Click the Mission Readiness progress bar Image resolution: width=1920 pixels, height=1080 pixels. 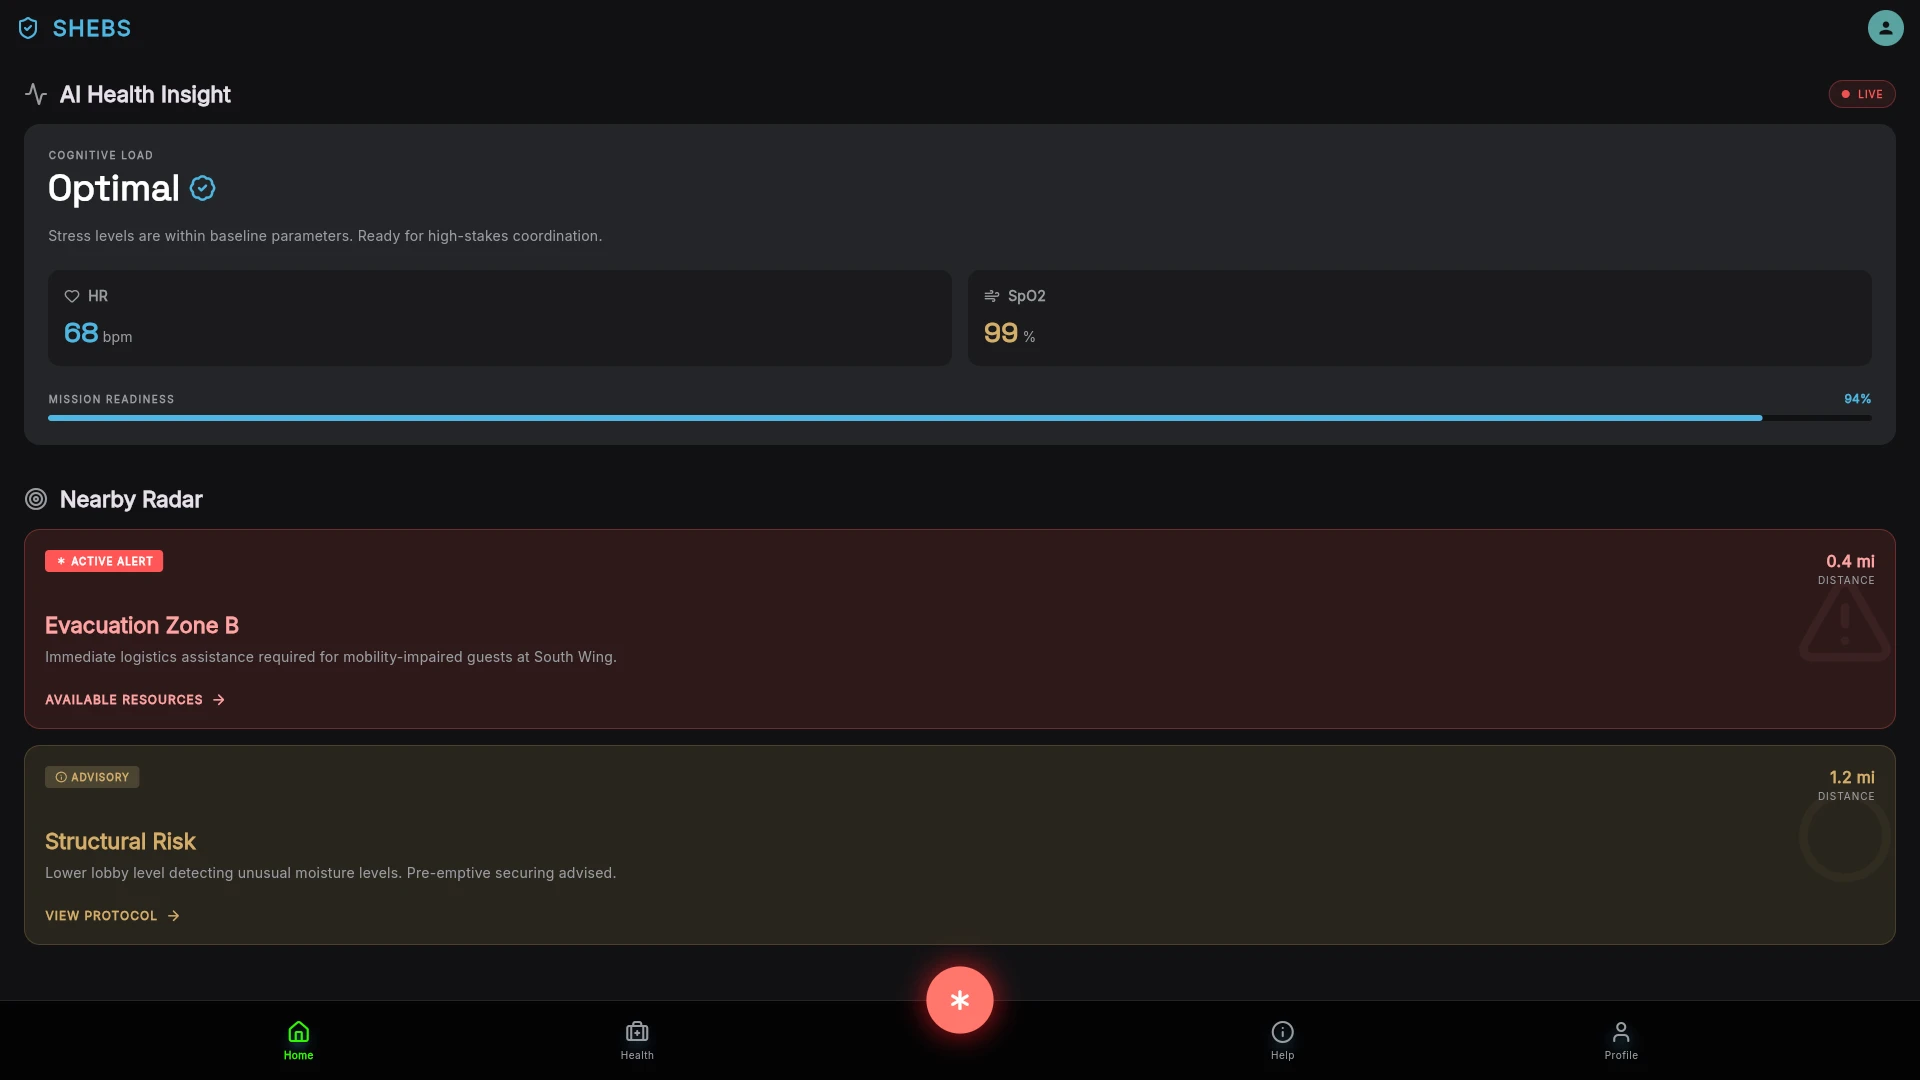(x=960, y=418)
